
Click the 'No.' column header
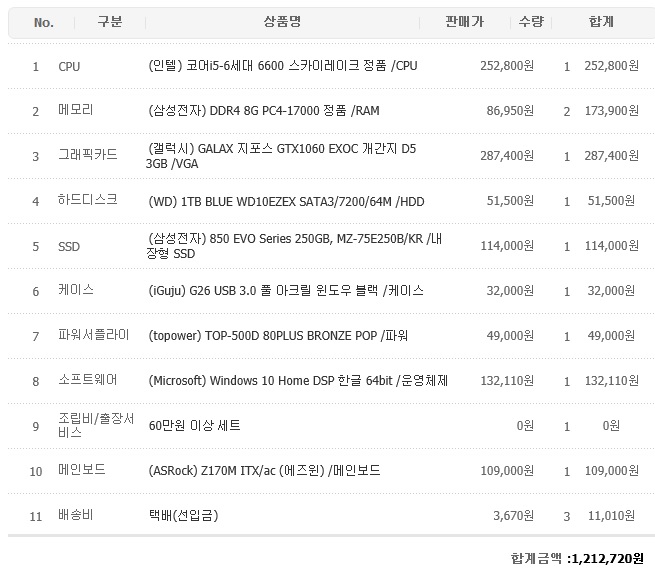(44, 23)
